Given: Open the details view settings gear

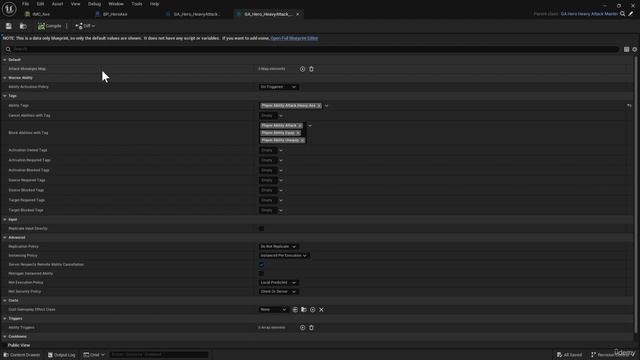Looking at the screenshot, I should click(635, 49).
